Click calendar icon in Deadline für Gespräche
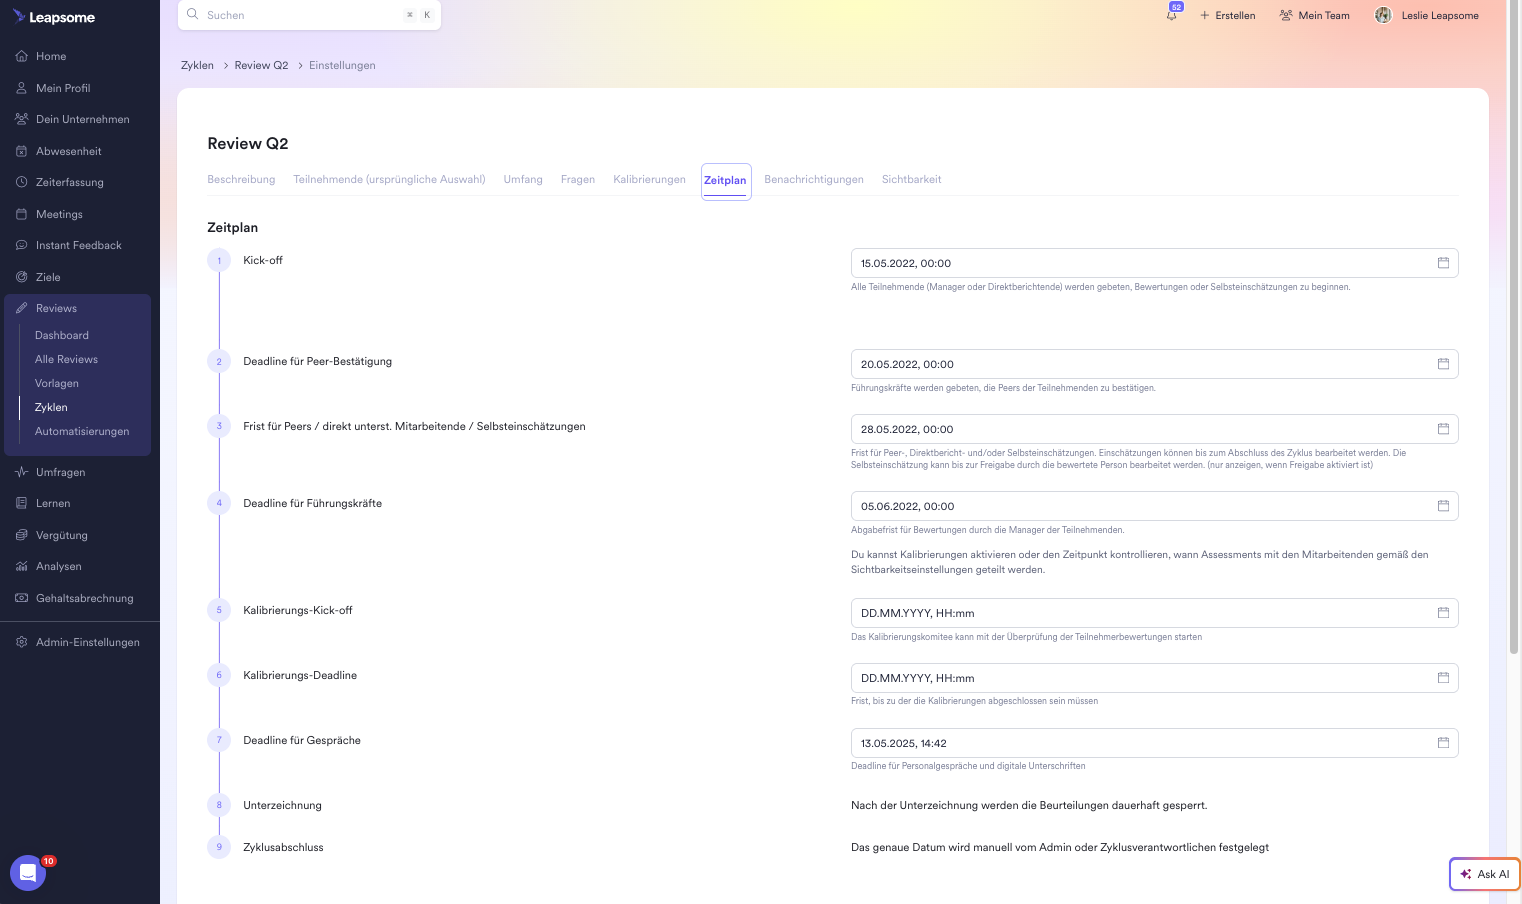The width and height of the screenshot is (1522, 904). point(1443,743)
